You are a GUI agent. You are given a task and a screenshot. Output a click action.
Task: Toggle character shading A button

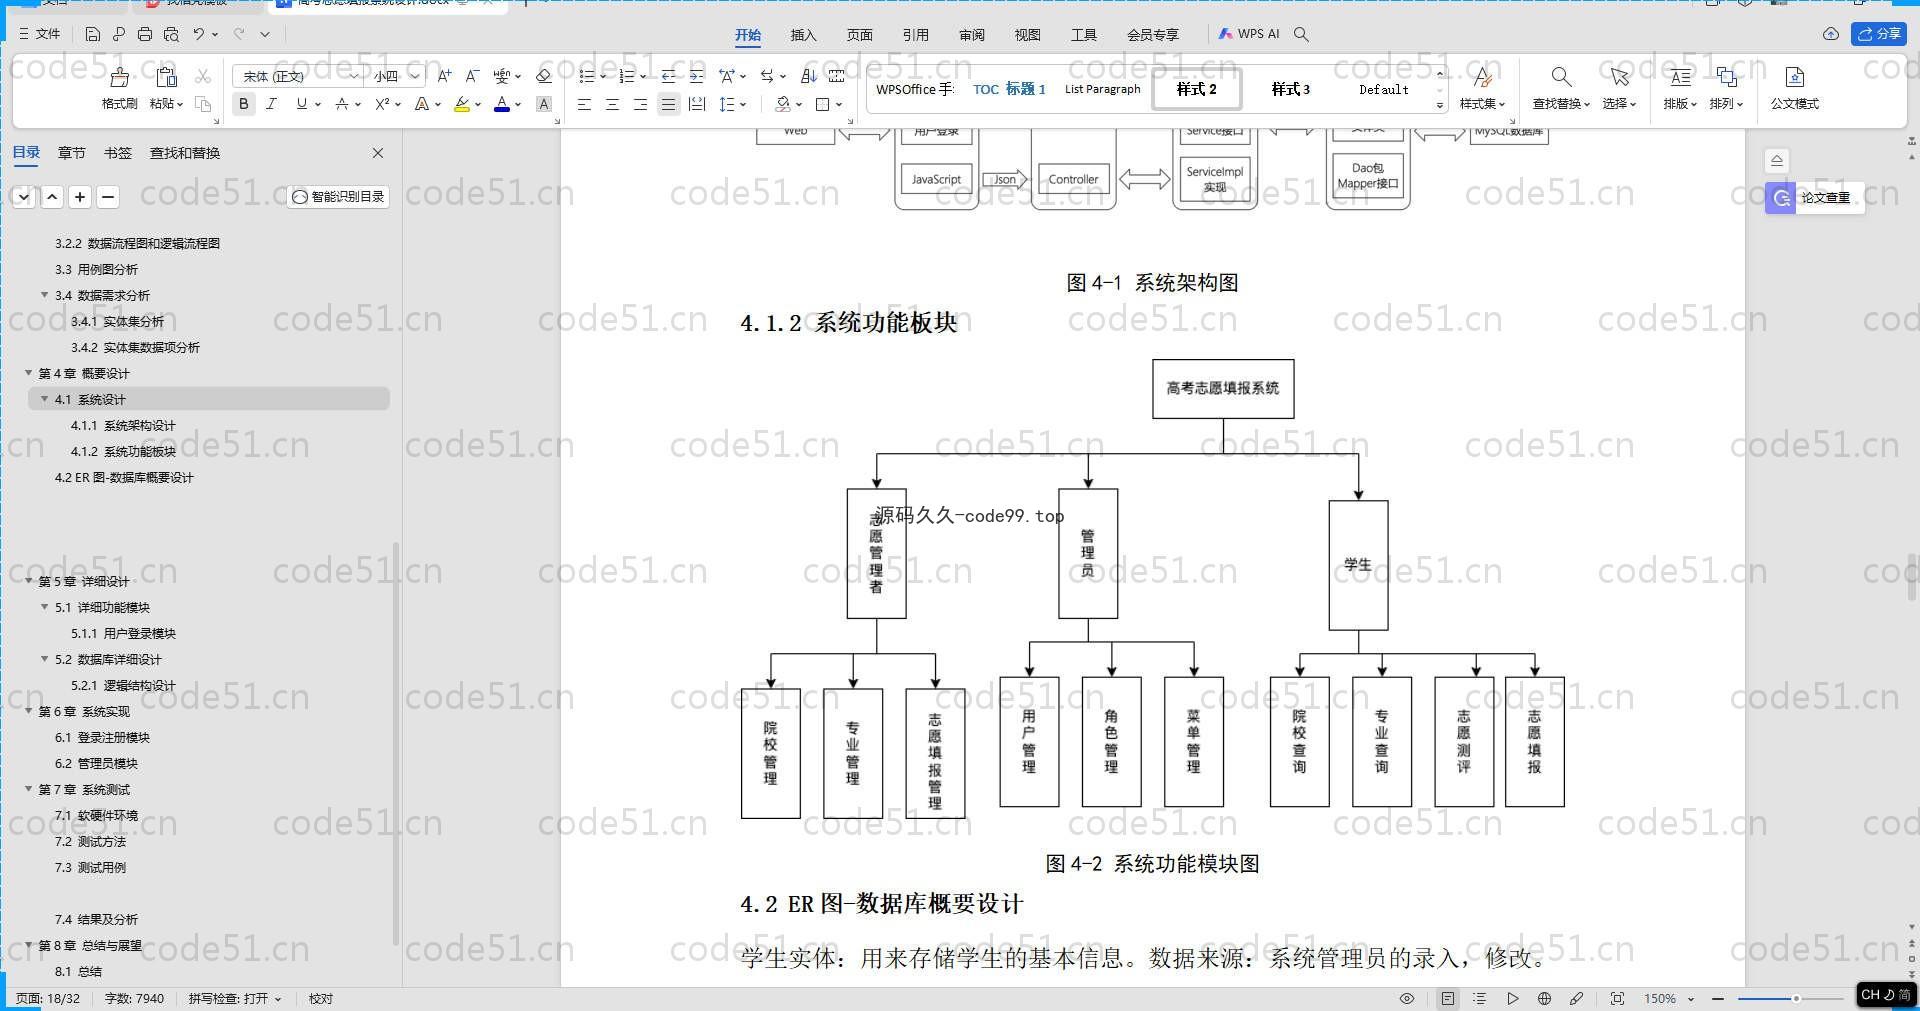544,104
